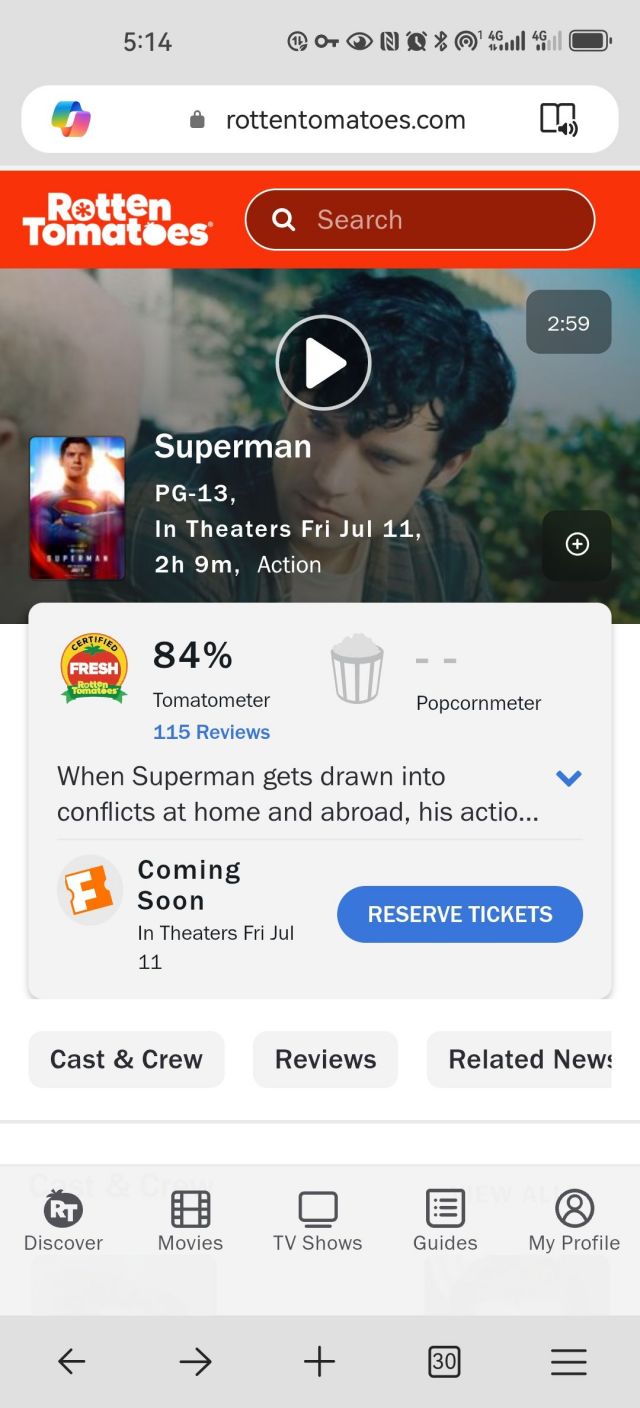This screenshot has width=640, height=1408.
Task: Open read aloud icon in address bar
Action: click(x=558, y=120)
